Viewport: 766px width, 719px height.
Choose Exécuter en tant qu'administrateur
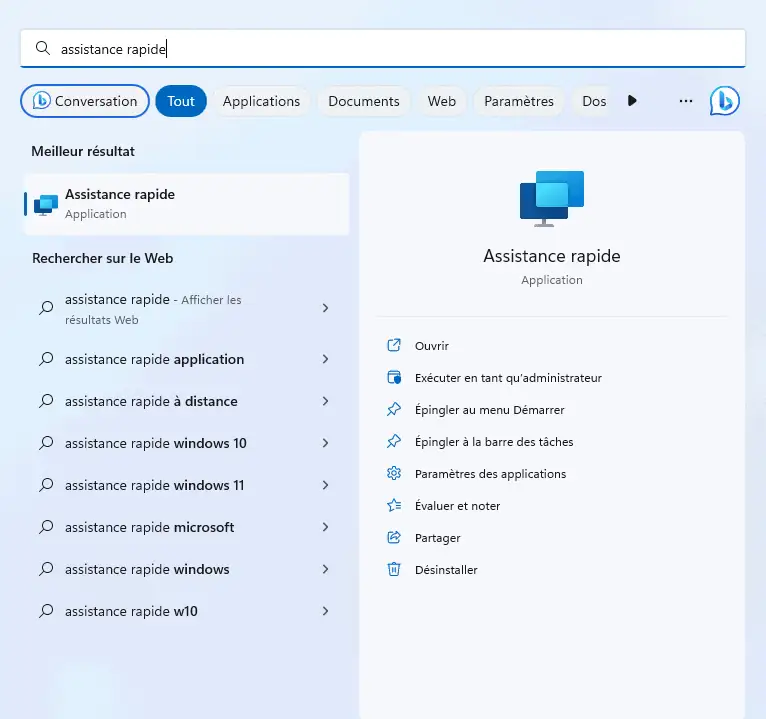pyautogui.click(x=508, y=378)
